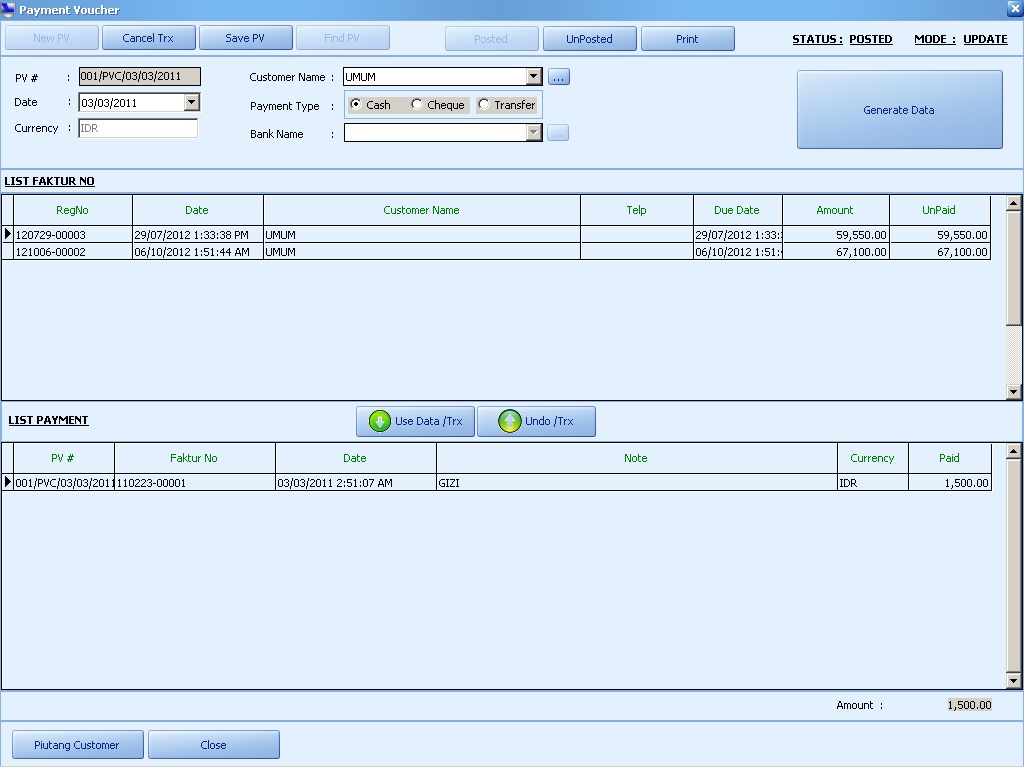Open the Customer Name dropdown

point(533,77)
